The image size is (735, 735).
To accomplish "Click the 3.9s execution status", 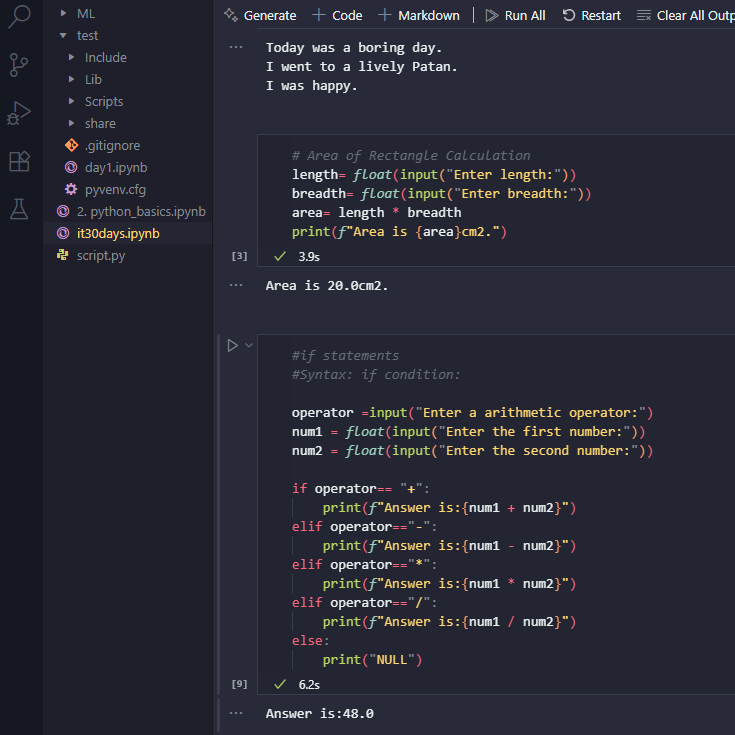I will tap(309, 257).
